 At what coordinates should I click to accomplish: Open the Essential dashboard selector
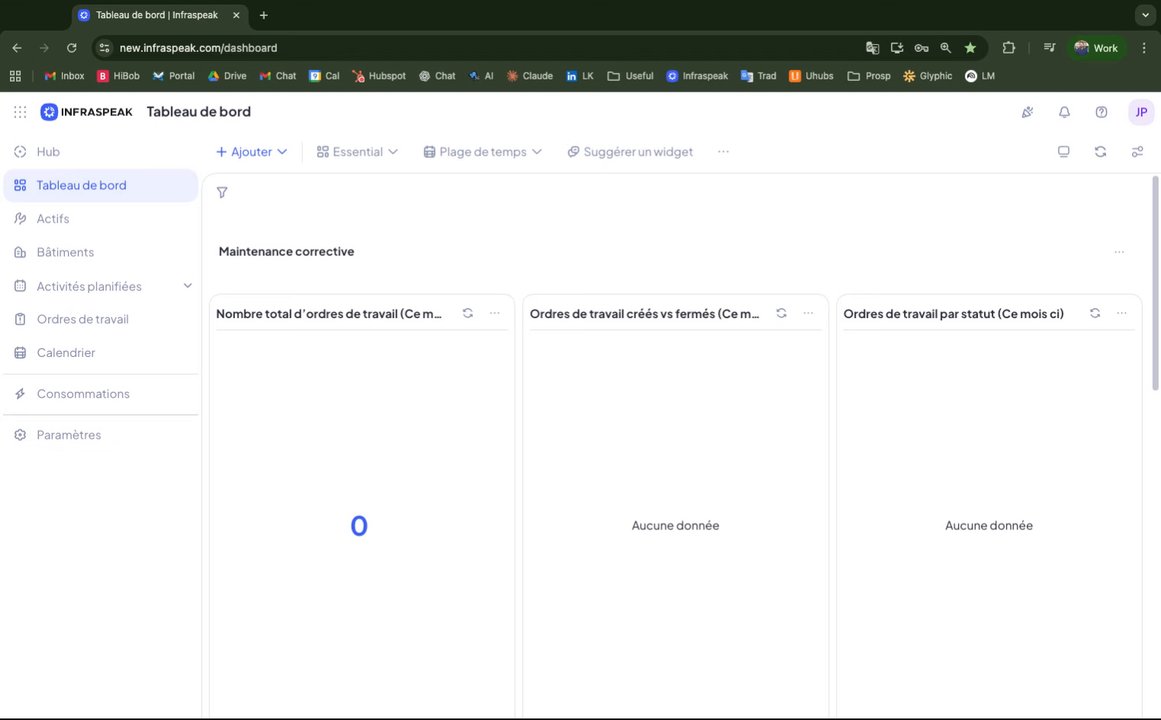tap(357, 152)
